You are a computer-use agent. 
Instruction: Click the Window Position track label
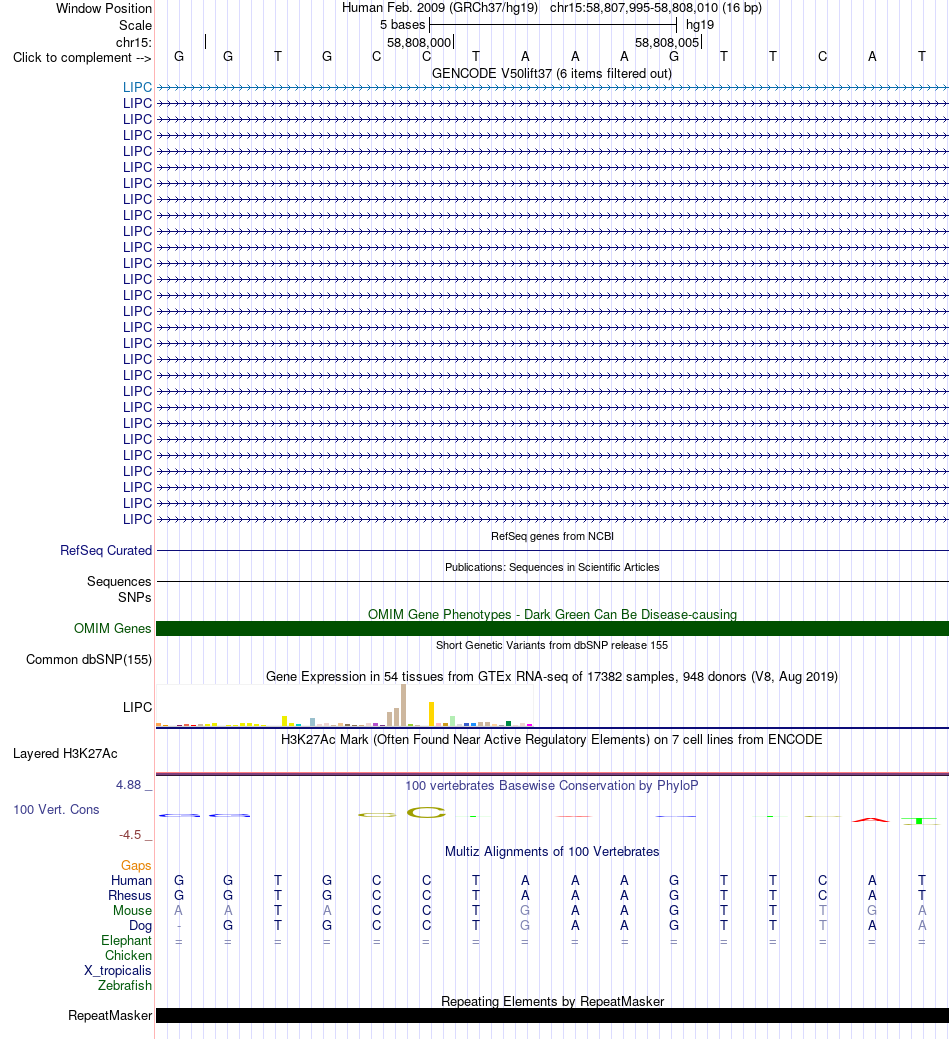point(103,9)
